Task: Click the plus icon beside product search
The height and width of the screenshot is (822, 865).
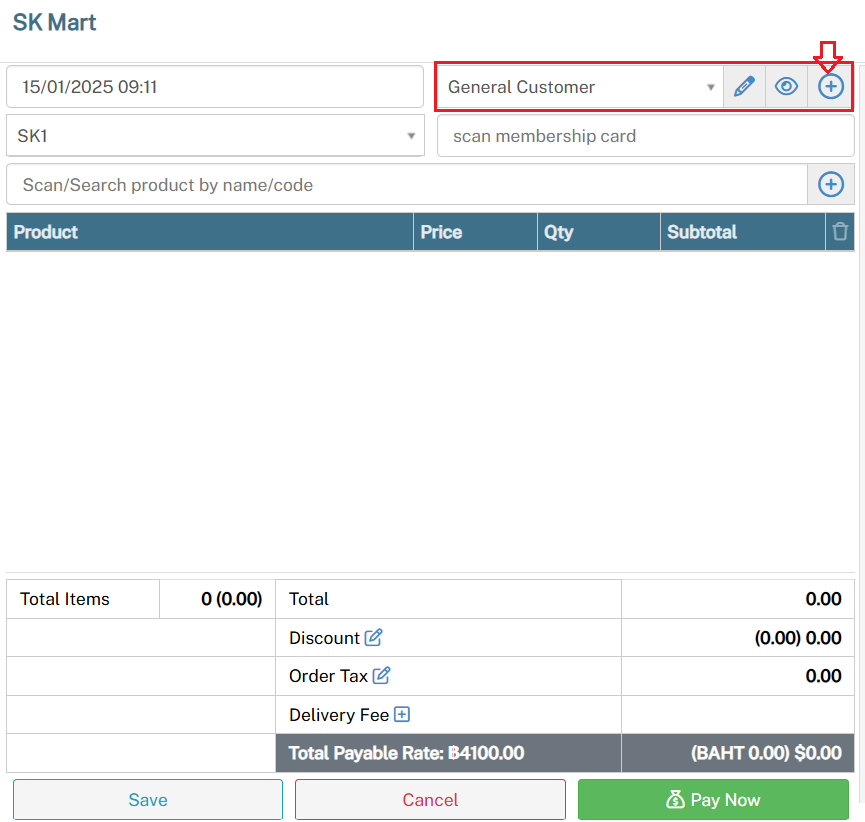Action: [x=831, y=185]
